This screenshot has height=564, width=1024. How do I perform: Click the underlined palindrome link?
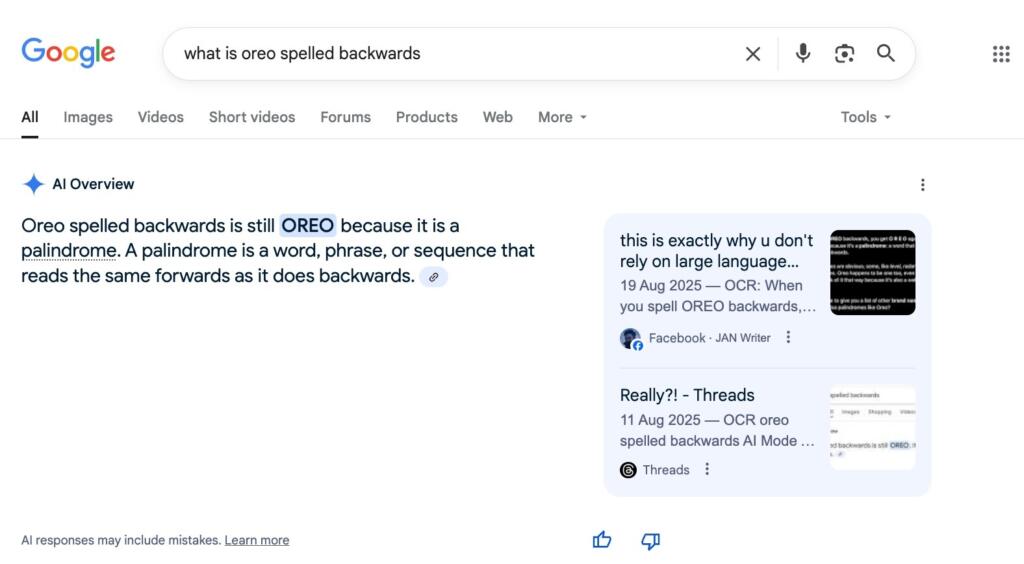69,250
